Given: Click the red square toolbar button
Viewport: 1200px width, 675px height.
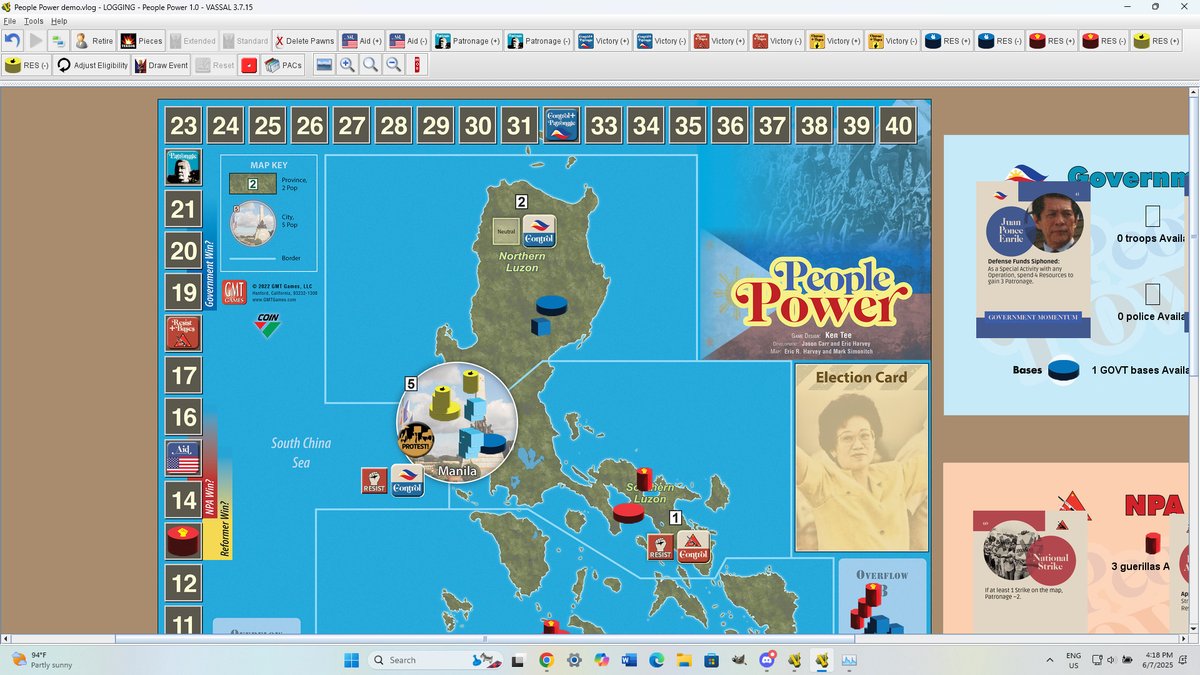Looking at the screenshot, I should [x=249, y=65].
